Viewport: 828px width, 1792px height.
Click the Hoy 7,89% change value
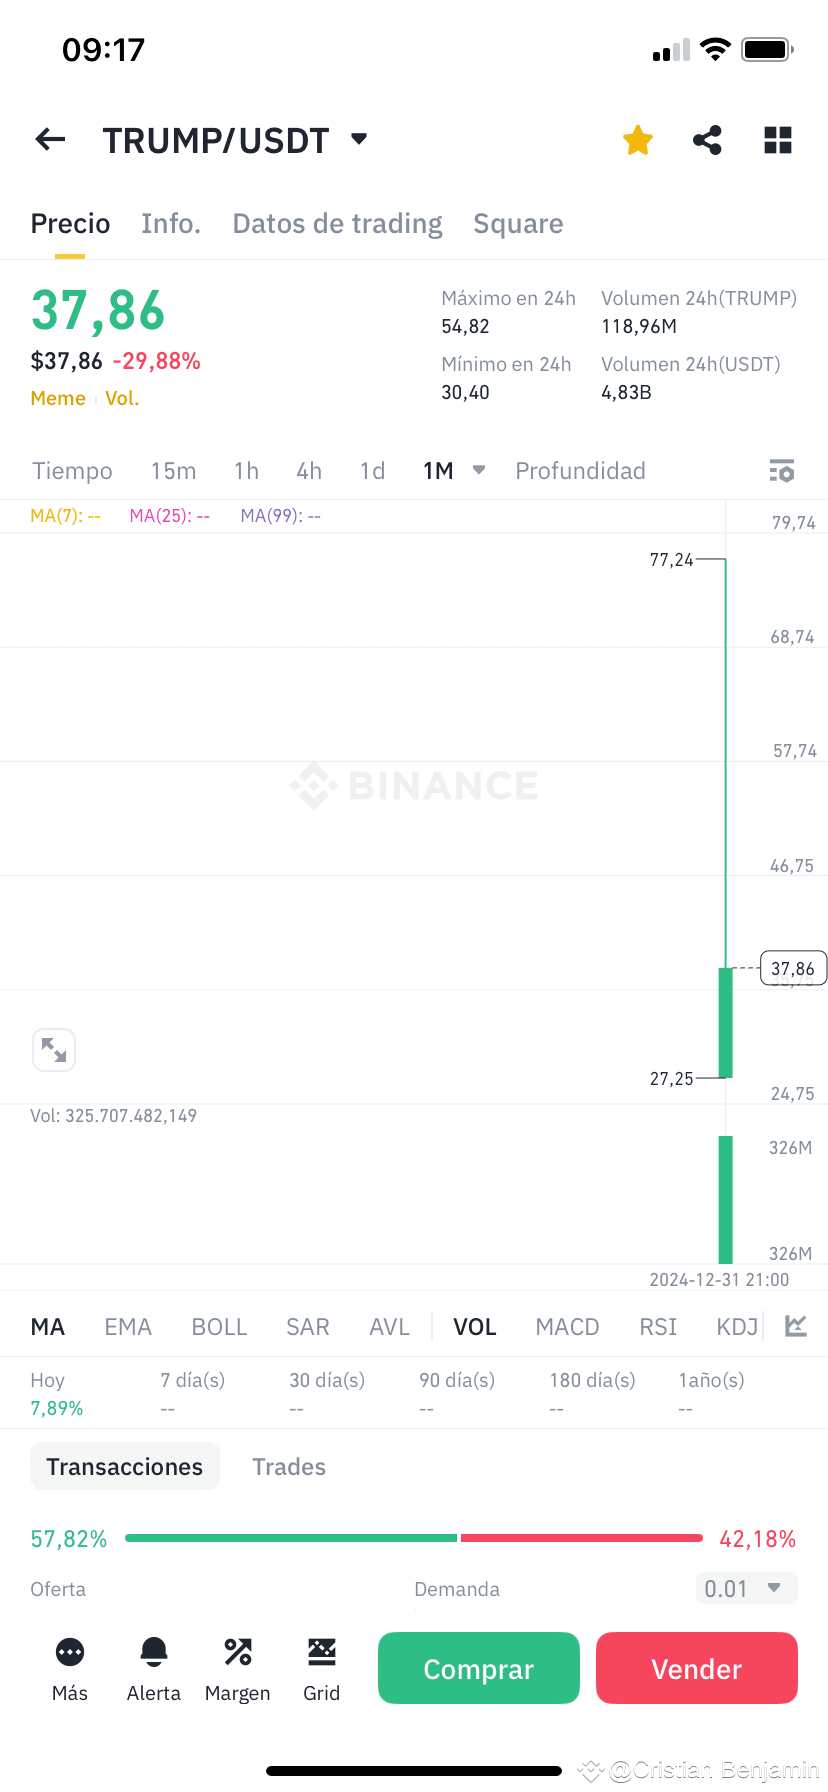pos(57,1408)
